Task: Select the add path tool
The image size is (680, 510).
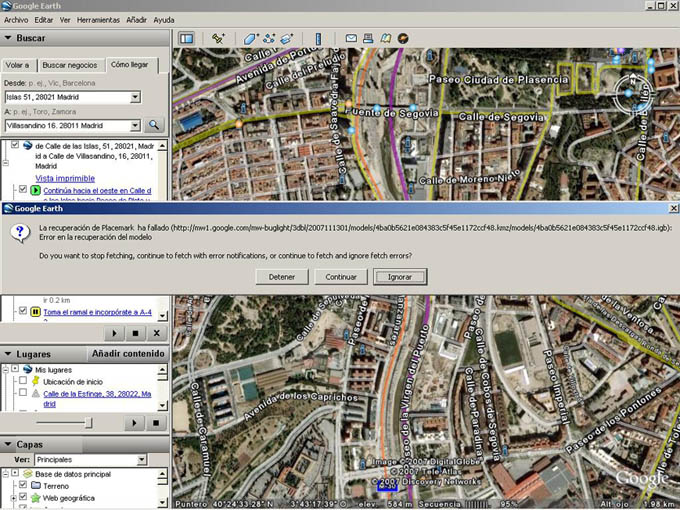Action: pyautogui.click(x=269, y=39)
